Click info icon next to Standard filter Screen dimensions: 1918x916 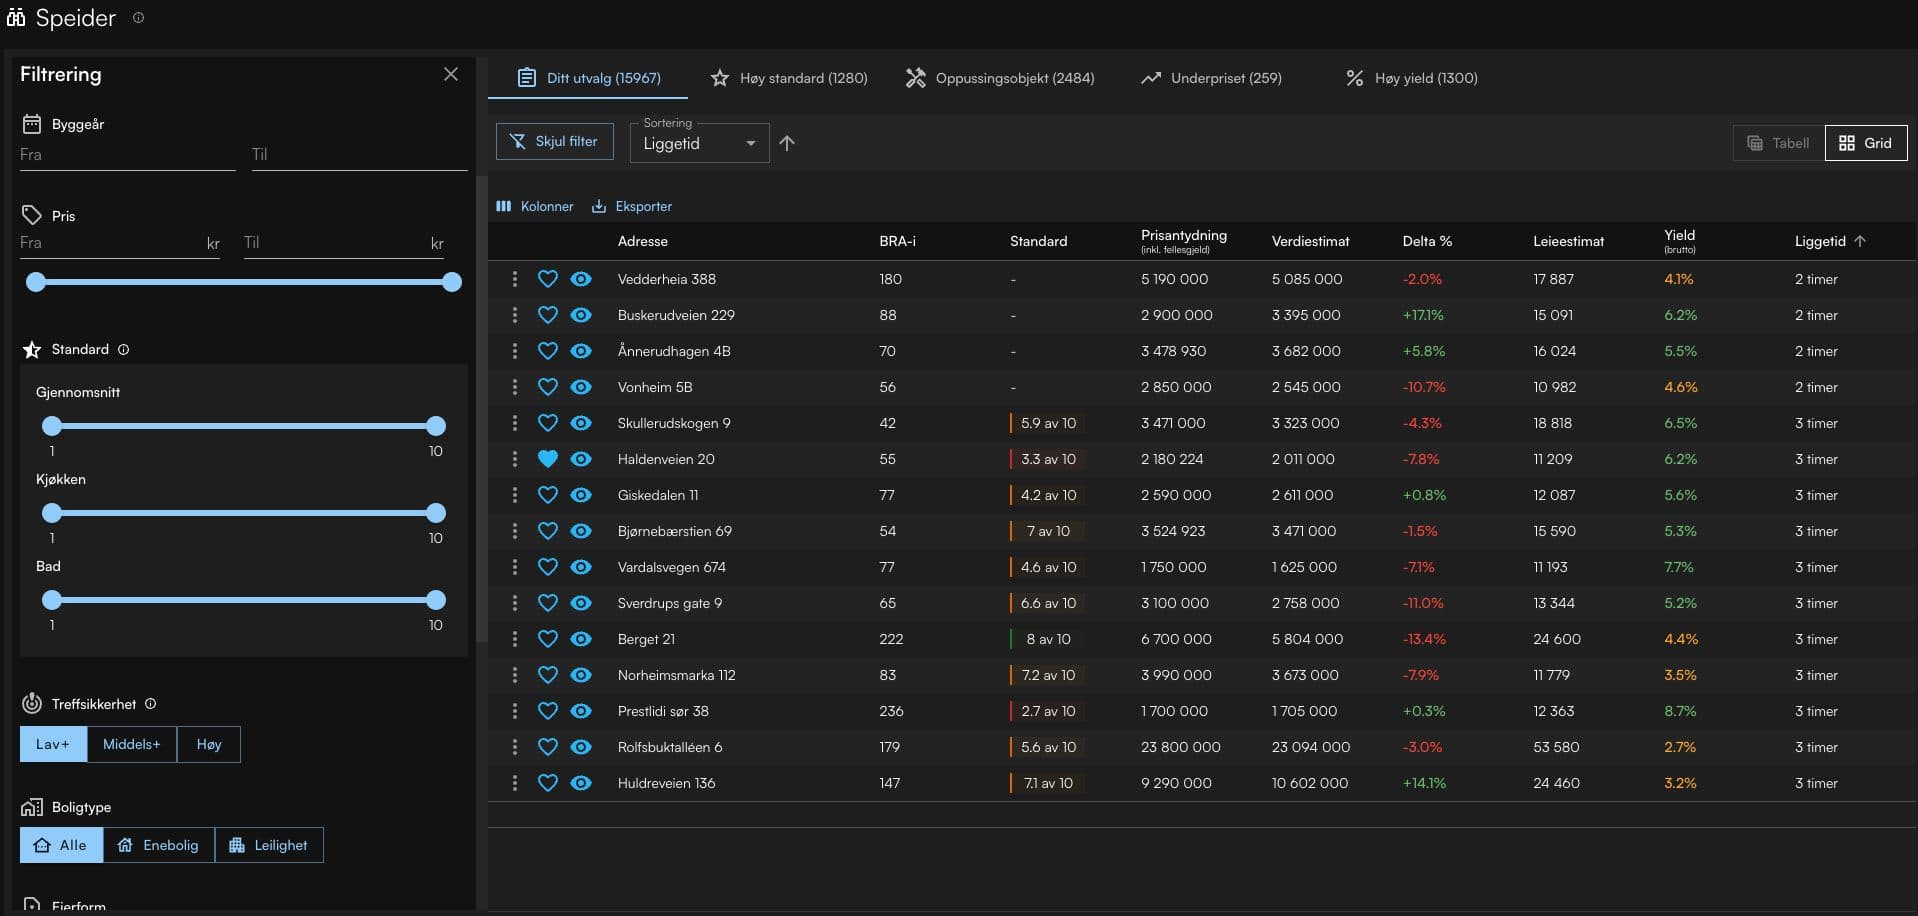tap(124, 350)
